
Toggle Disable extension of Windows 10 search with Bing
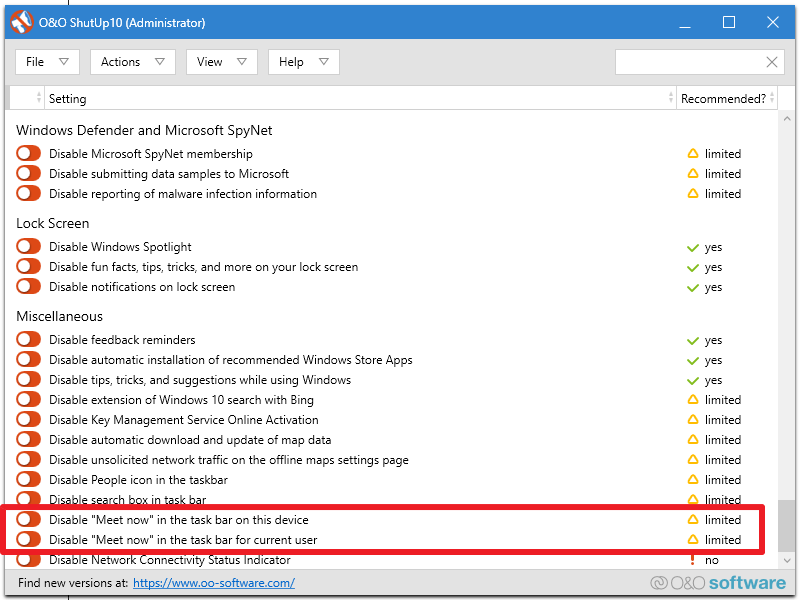pos(28,399)
